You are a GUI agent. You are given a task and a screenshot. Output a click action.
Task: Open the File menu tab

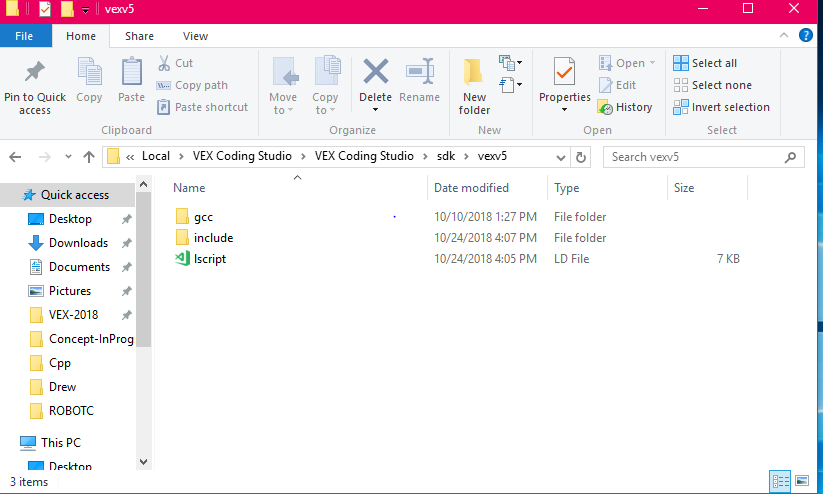pyautogui.click(x=24, y=36)
